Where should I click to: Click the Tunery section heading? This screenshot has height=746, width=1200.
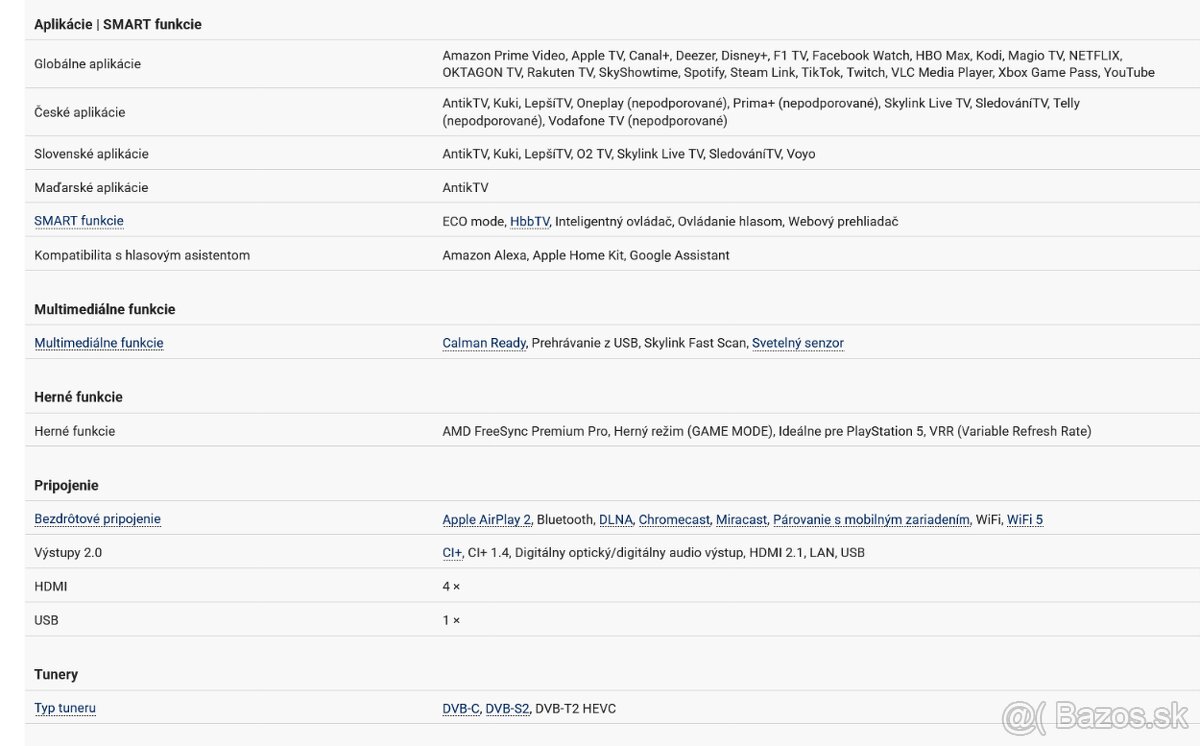pyautogui.click(x=56, y=674)
